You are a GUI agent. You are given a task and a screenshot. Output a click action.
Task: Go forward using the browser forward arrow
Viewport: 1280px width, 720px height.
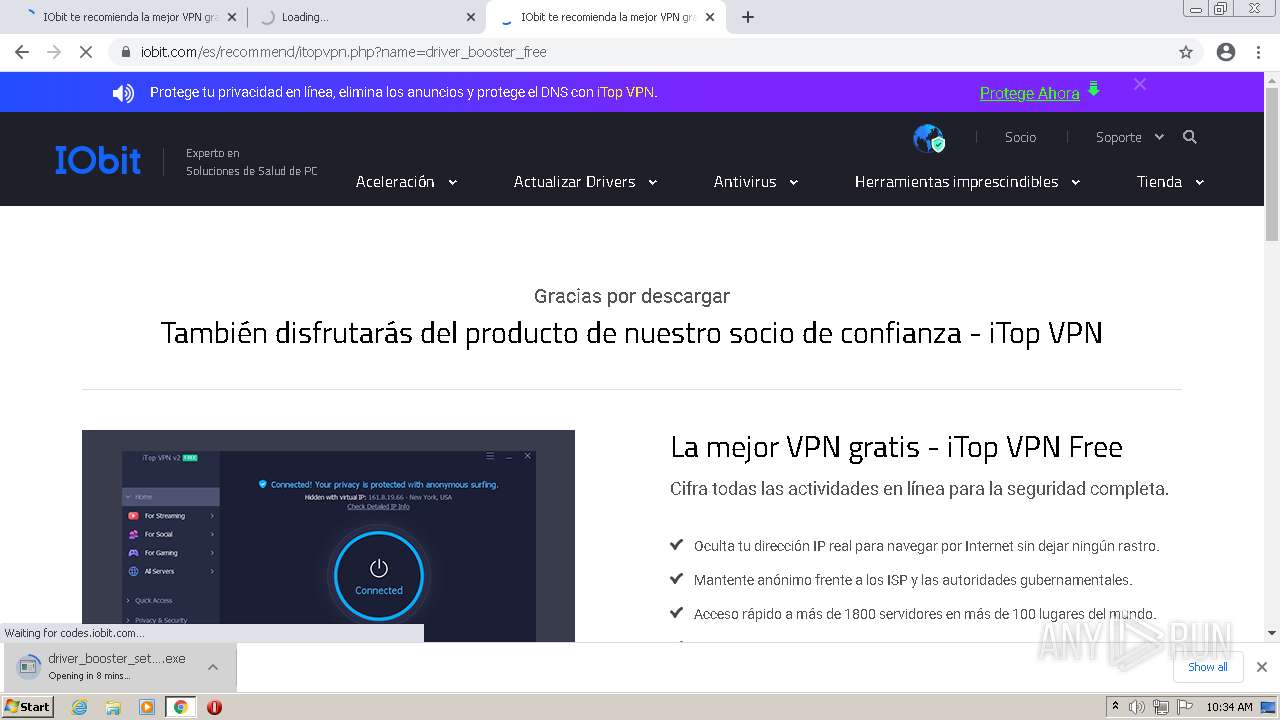pos(54,52)
